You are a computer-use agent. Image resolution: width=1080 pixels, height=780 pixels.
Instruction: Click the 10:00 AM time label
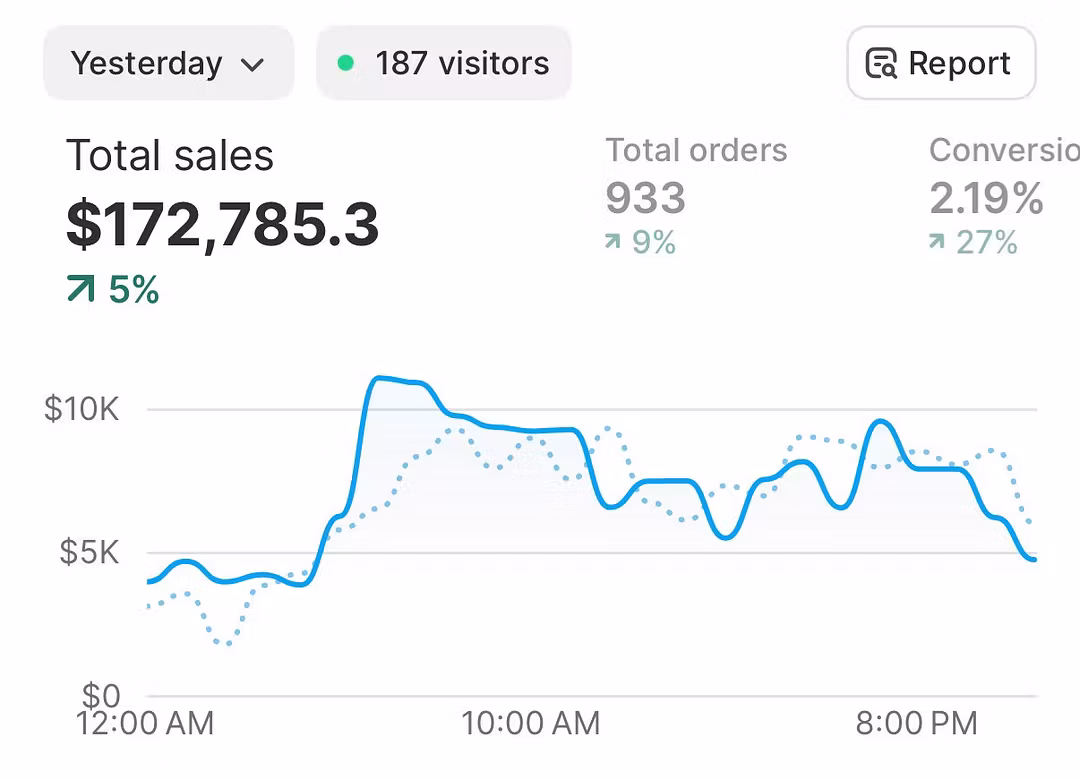530,723
